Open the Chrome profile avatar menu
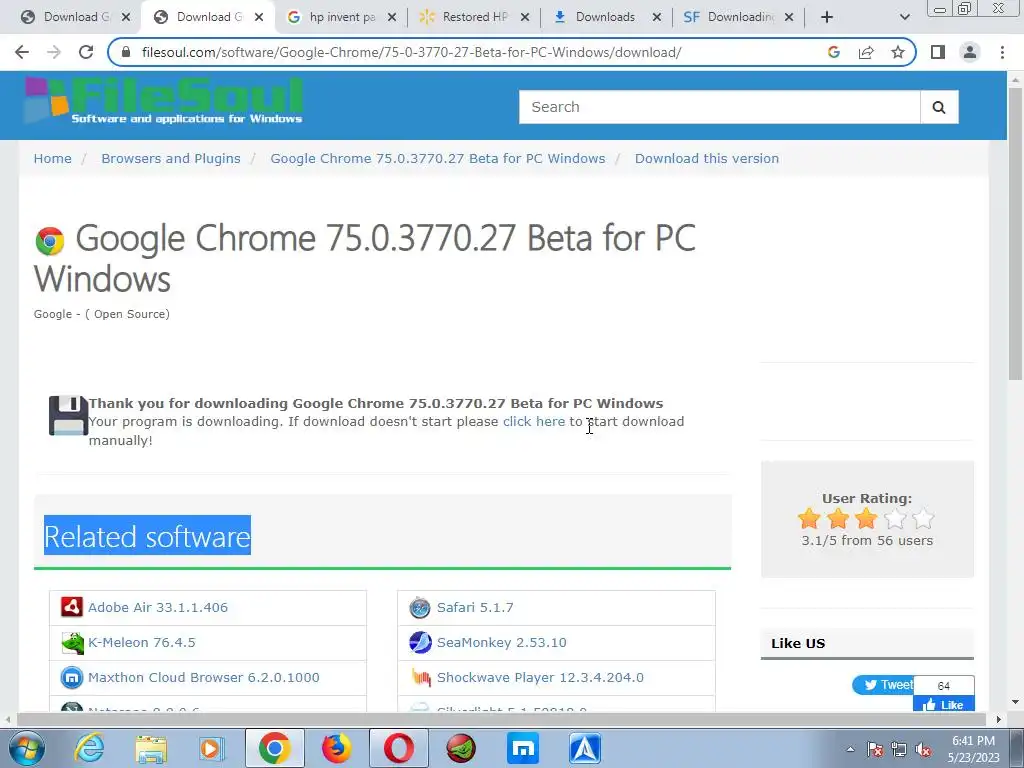 pos(970,52)
